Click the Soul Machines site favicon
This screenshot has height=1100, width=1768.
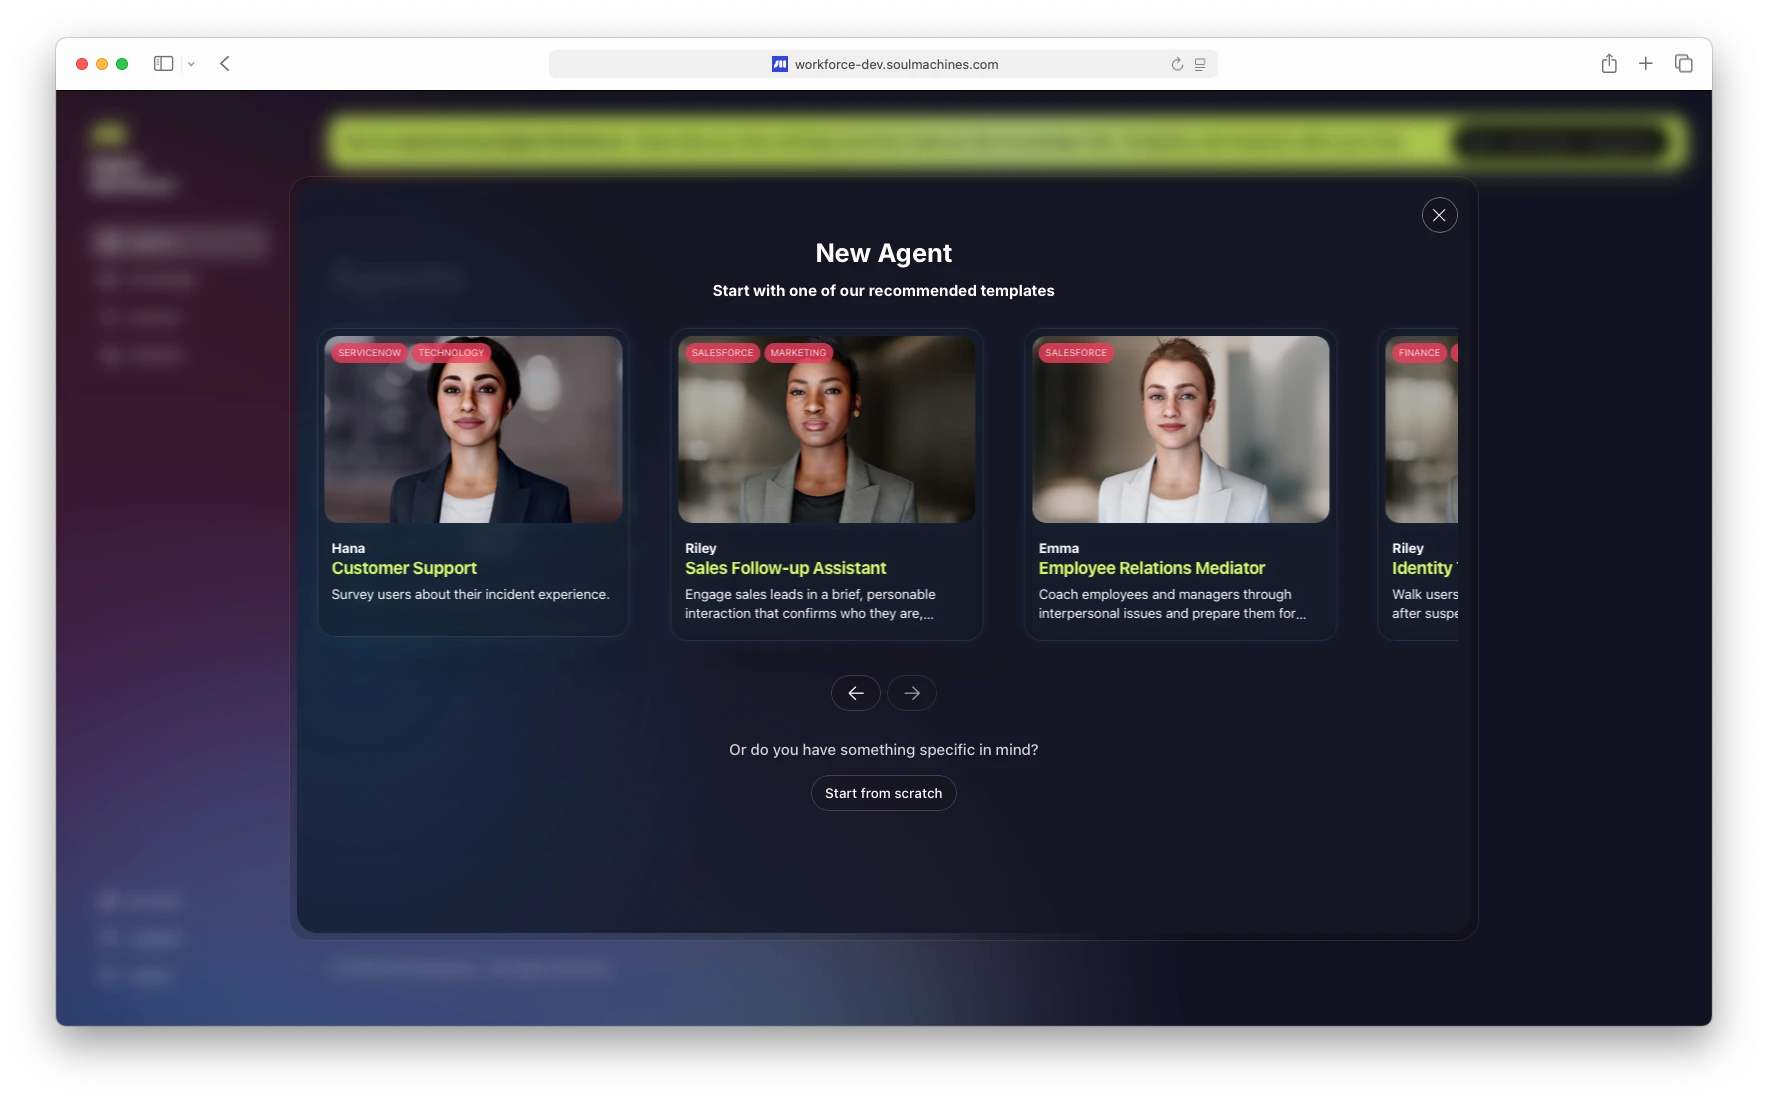pos(780,64)
